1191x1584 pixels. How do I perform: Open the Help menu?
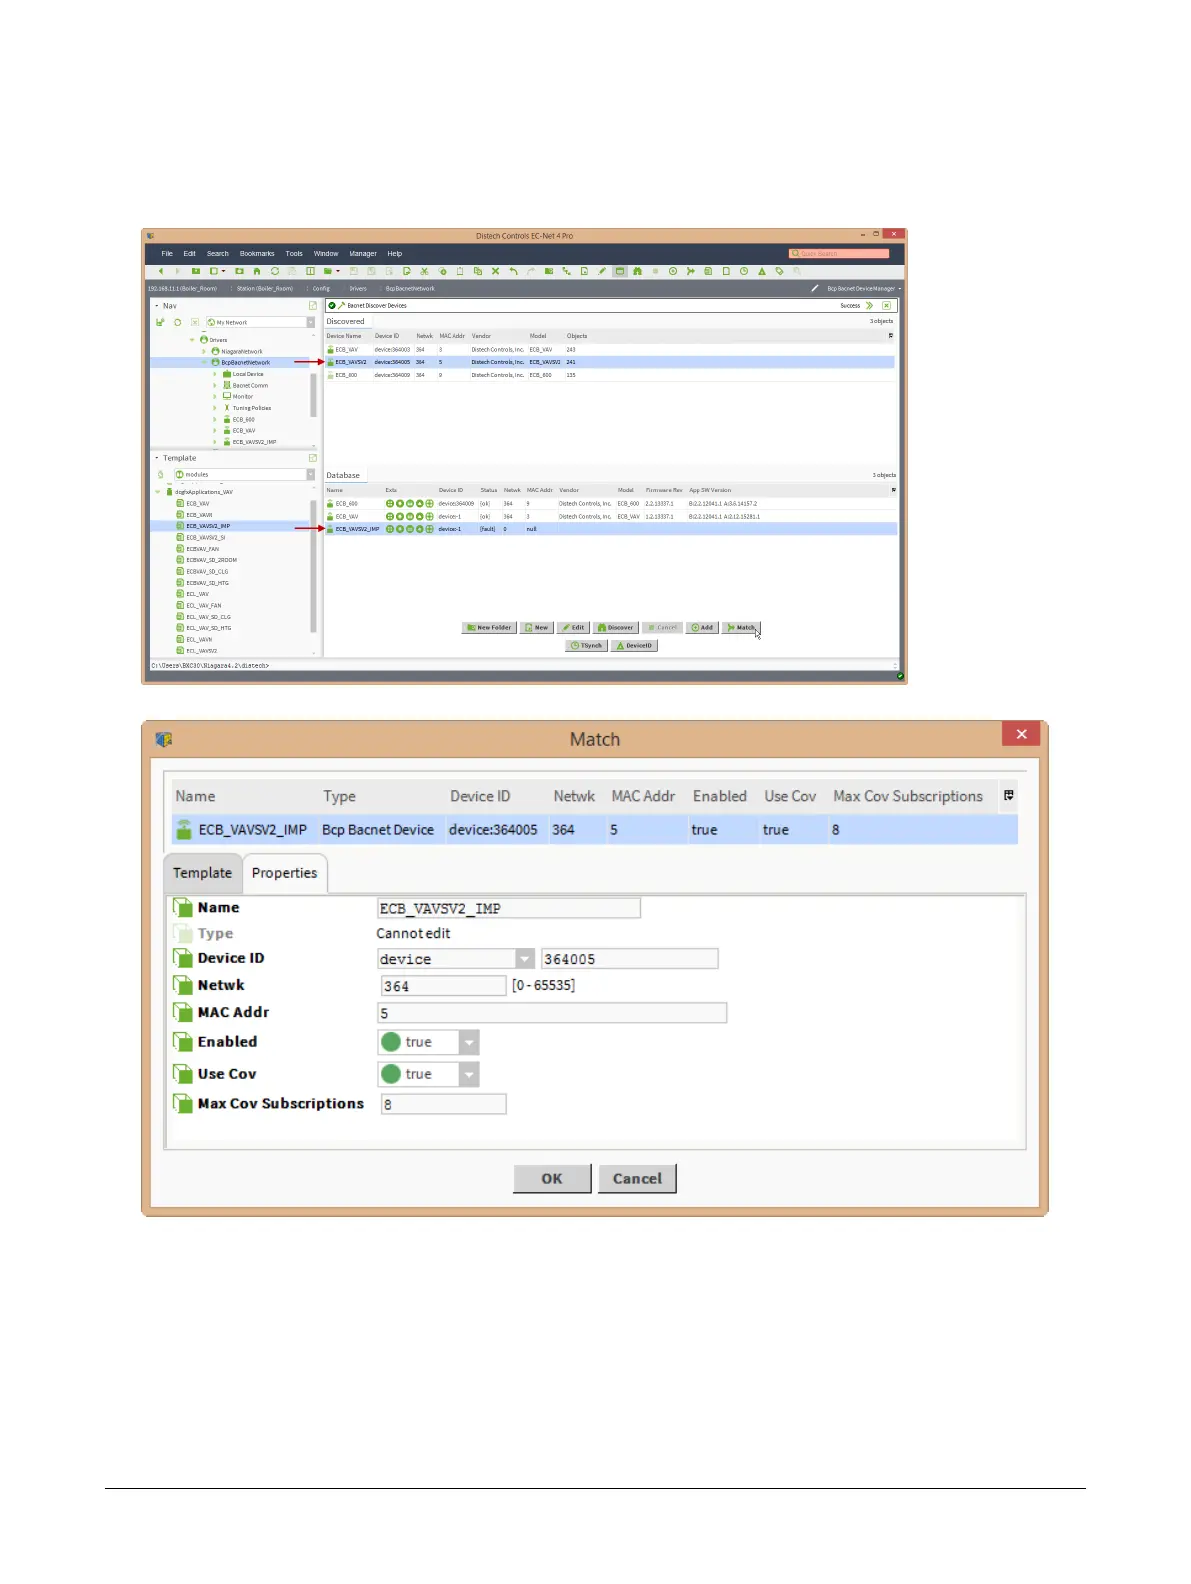[x=395, y=254]
